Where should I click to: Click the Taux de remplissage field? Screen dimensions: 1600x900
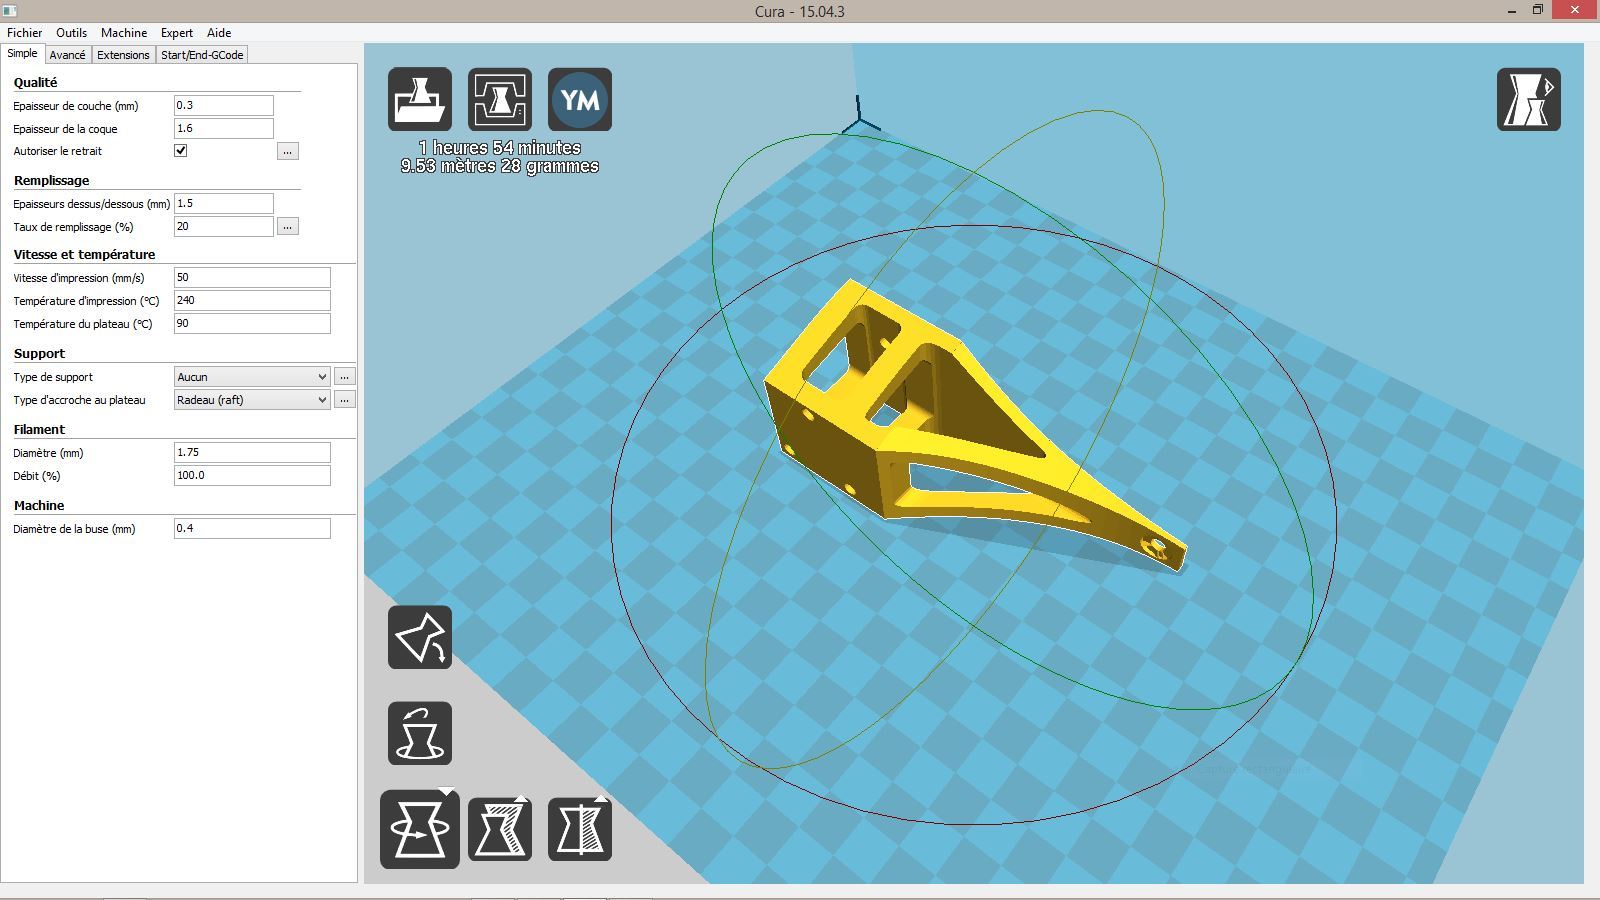(224, 226)
